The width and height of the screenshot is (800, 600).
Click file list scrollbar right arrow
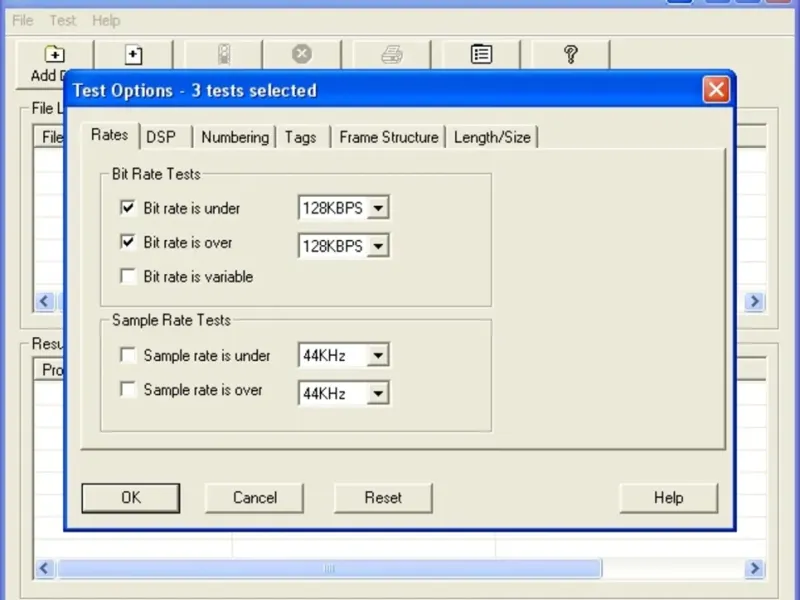755,301
